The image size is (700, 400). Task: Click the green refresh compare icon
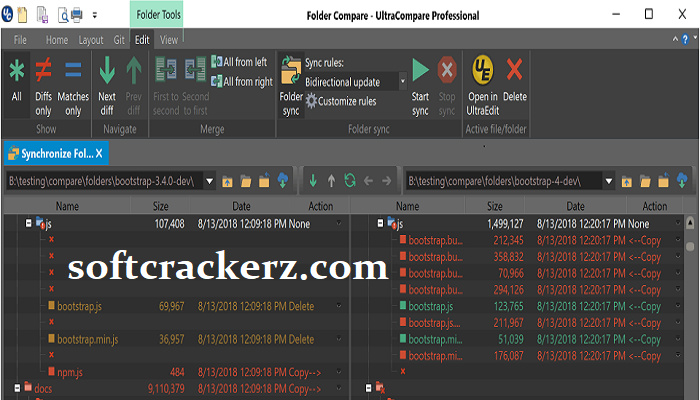click(350, 181)
